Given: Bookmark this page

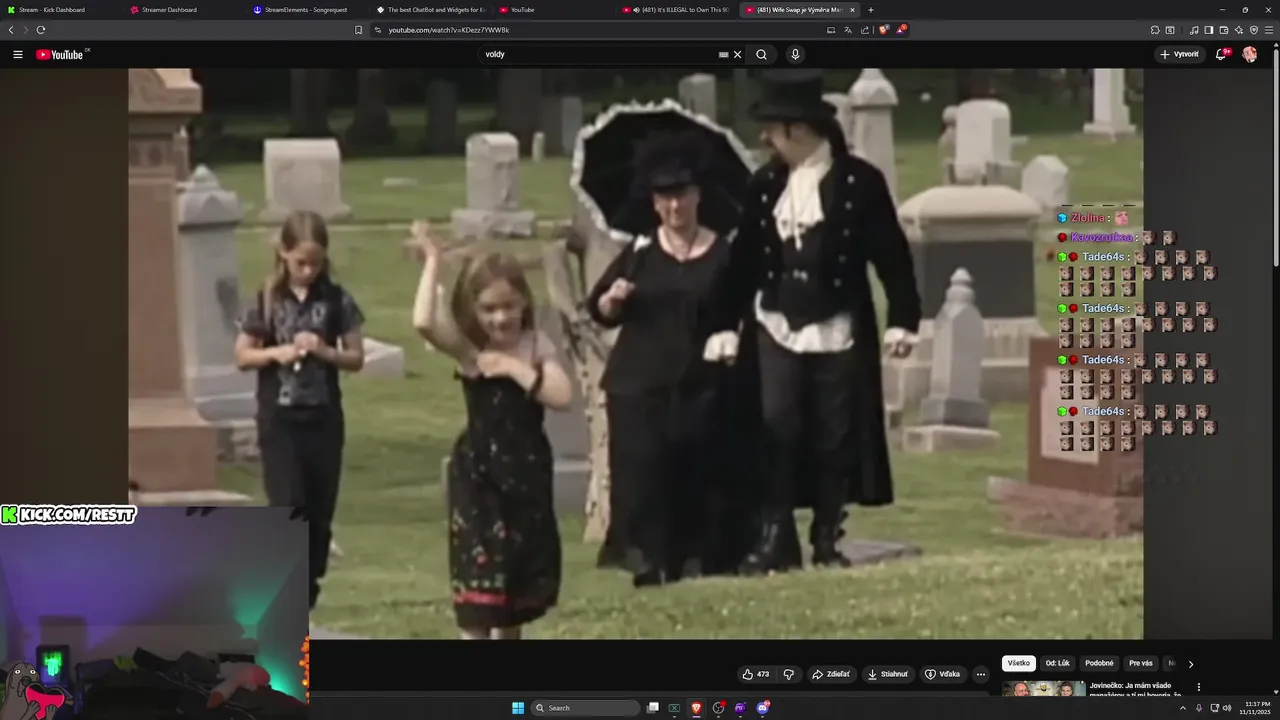Looking at the screenshot, I should click(359, 30).
